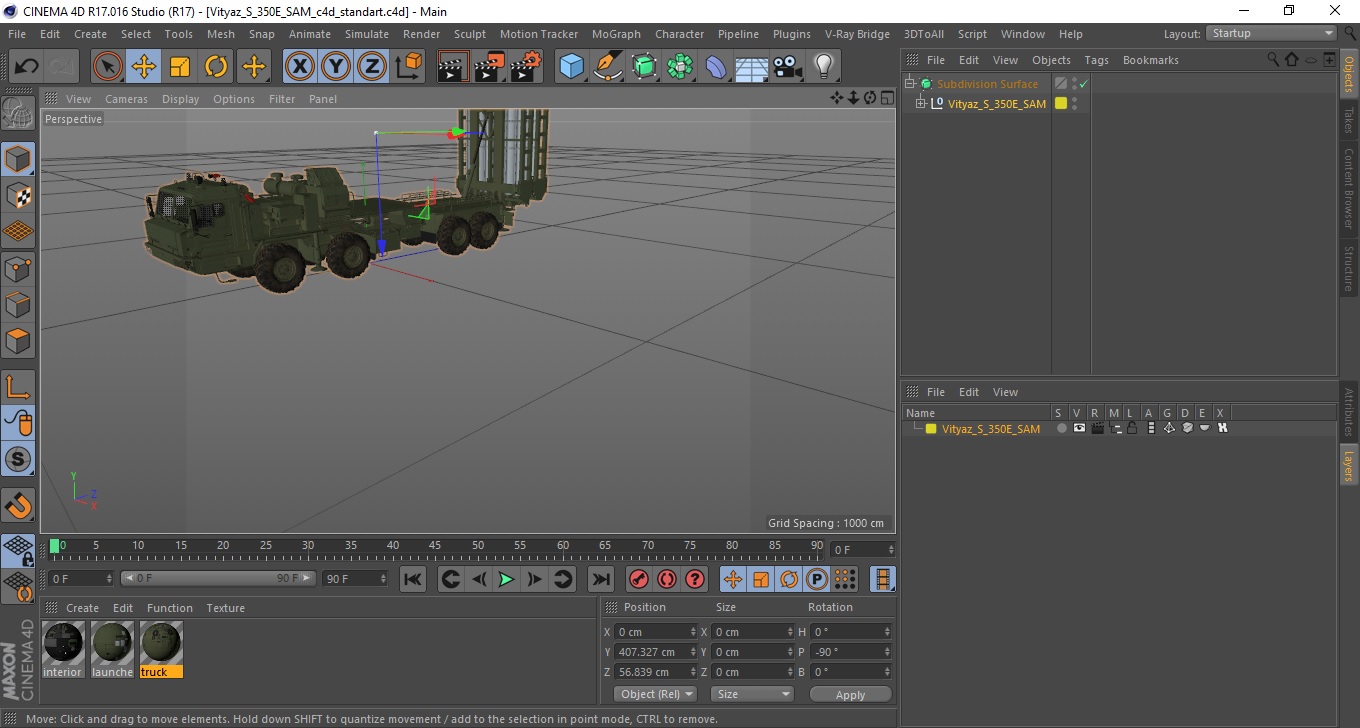
Task: Open the Object (Rel) coordinate dropdown
Action: (x=657, y=694)
